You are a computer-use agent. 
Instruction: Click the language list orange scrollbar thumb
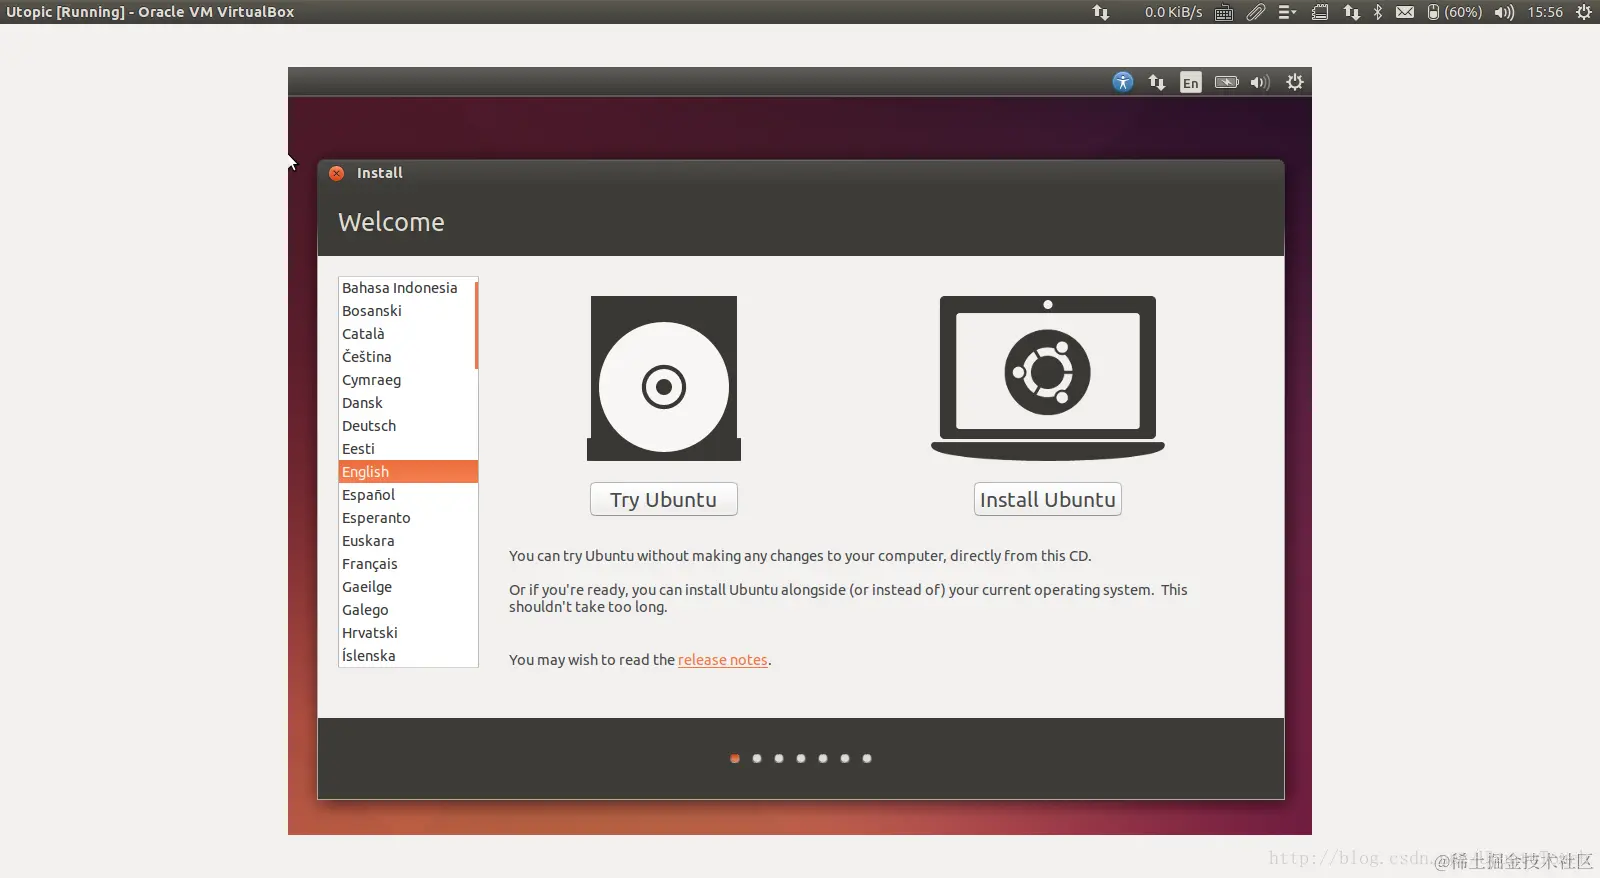(x=476, y=325)
